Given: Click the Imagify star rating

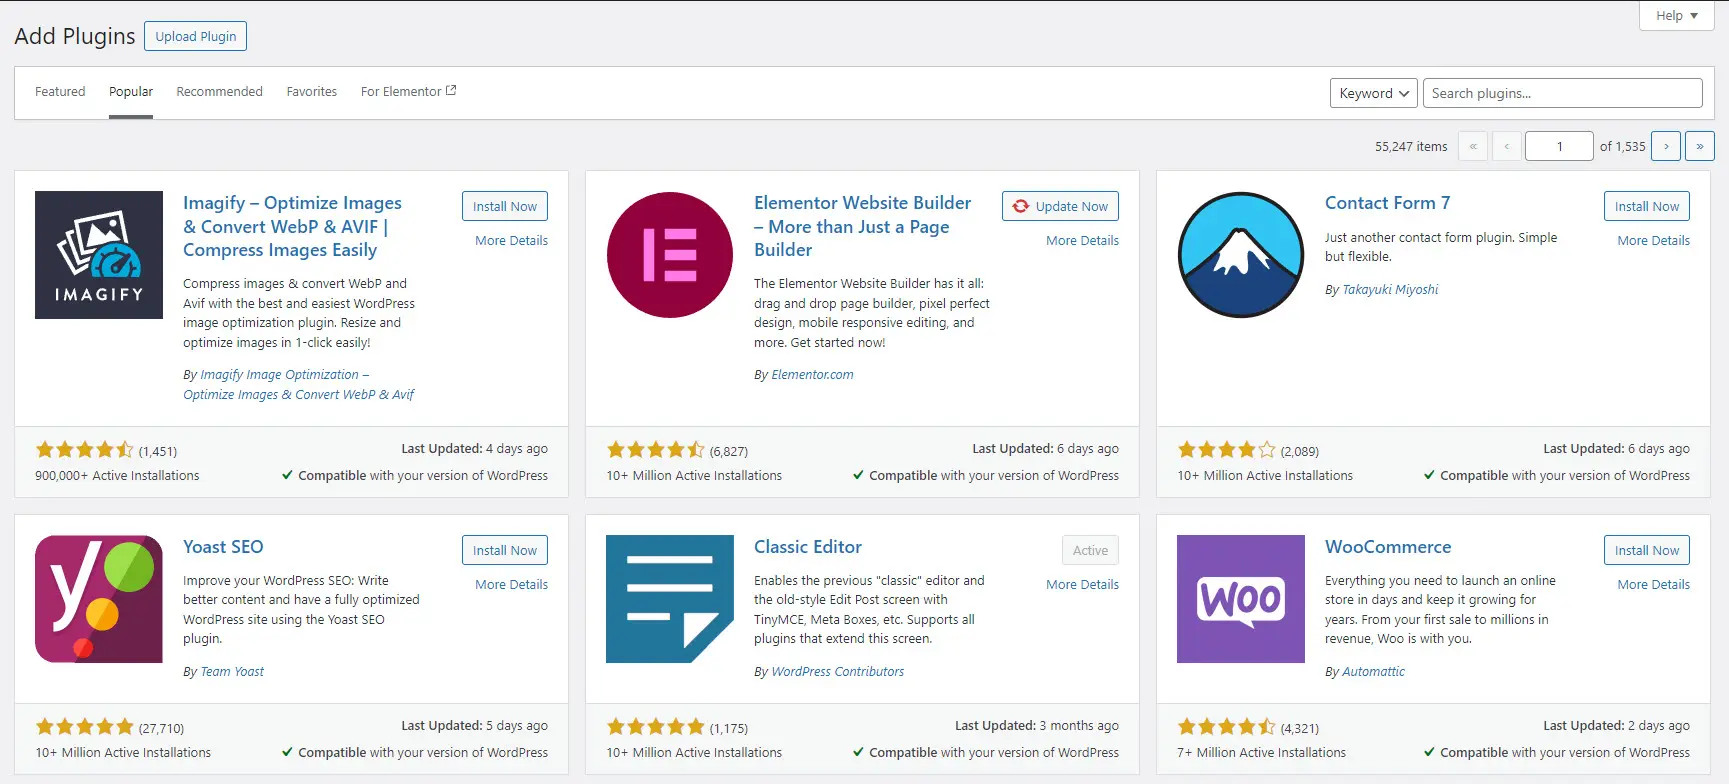Looking at the screenshot, I should pyautogui.click(x=84, y=450).
